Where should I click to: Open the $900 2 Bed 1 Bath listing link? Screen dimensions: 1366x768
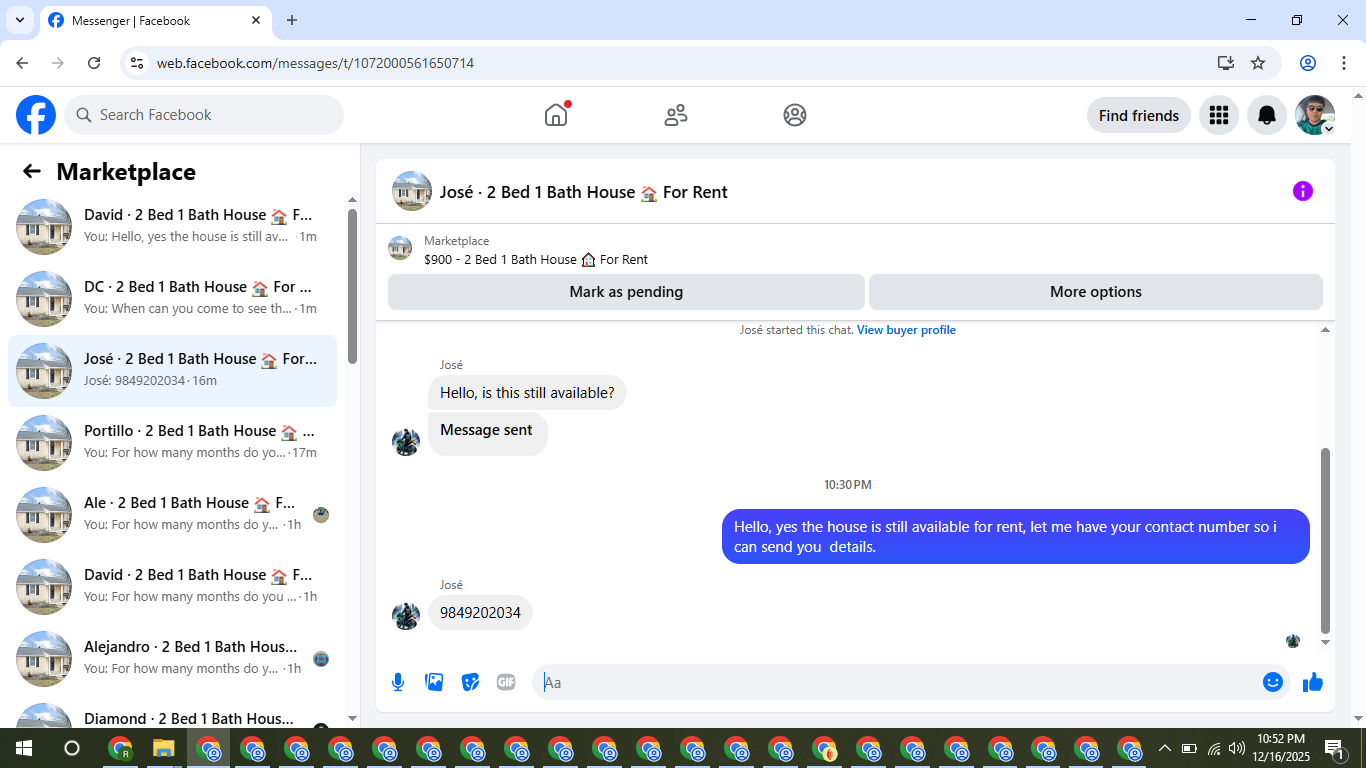[x=536, y=259]
